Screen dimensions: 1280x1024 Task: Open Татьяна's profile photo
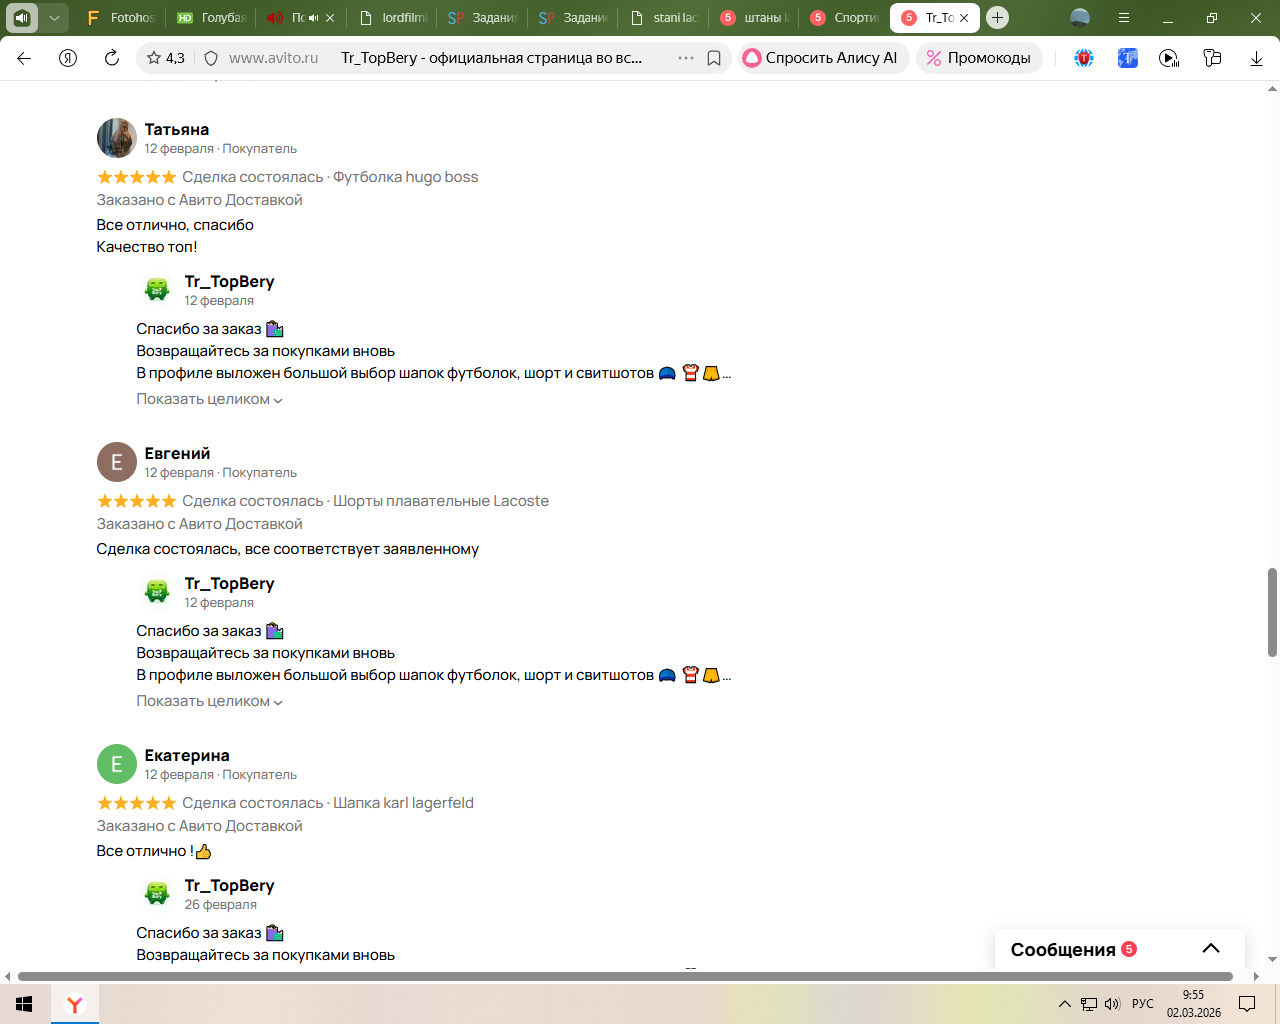pos(116,138)
